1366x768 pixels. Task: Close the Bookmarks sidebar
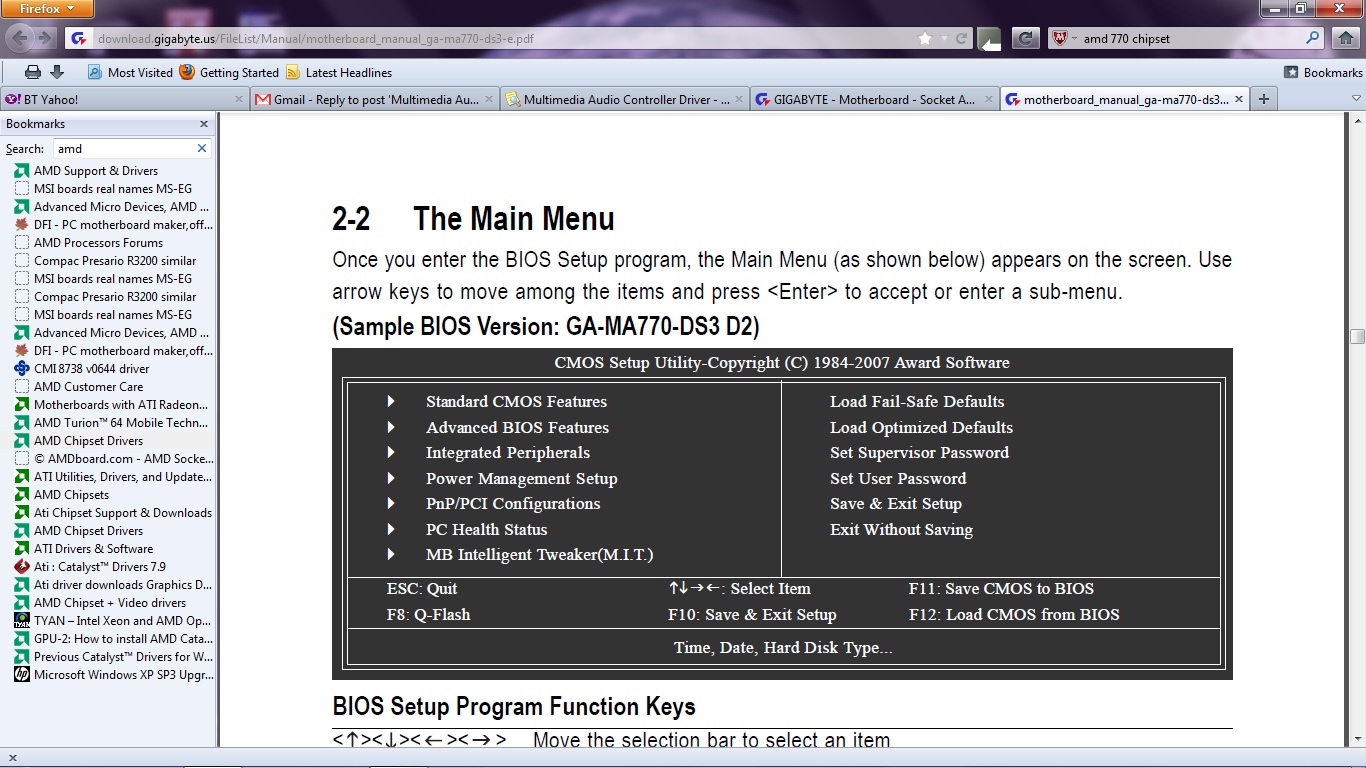pos(204,124)
